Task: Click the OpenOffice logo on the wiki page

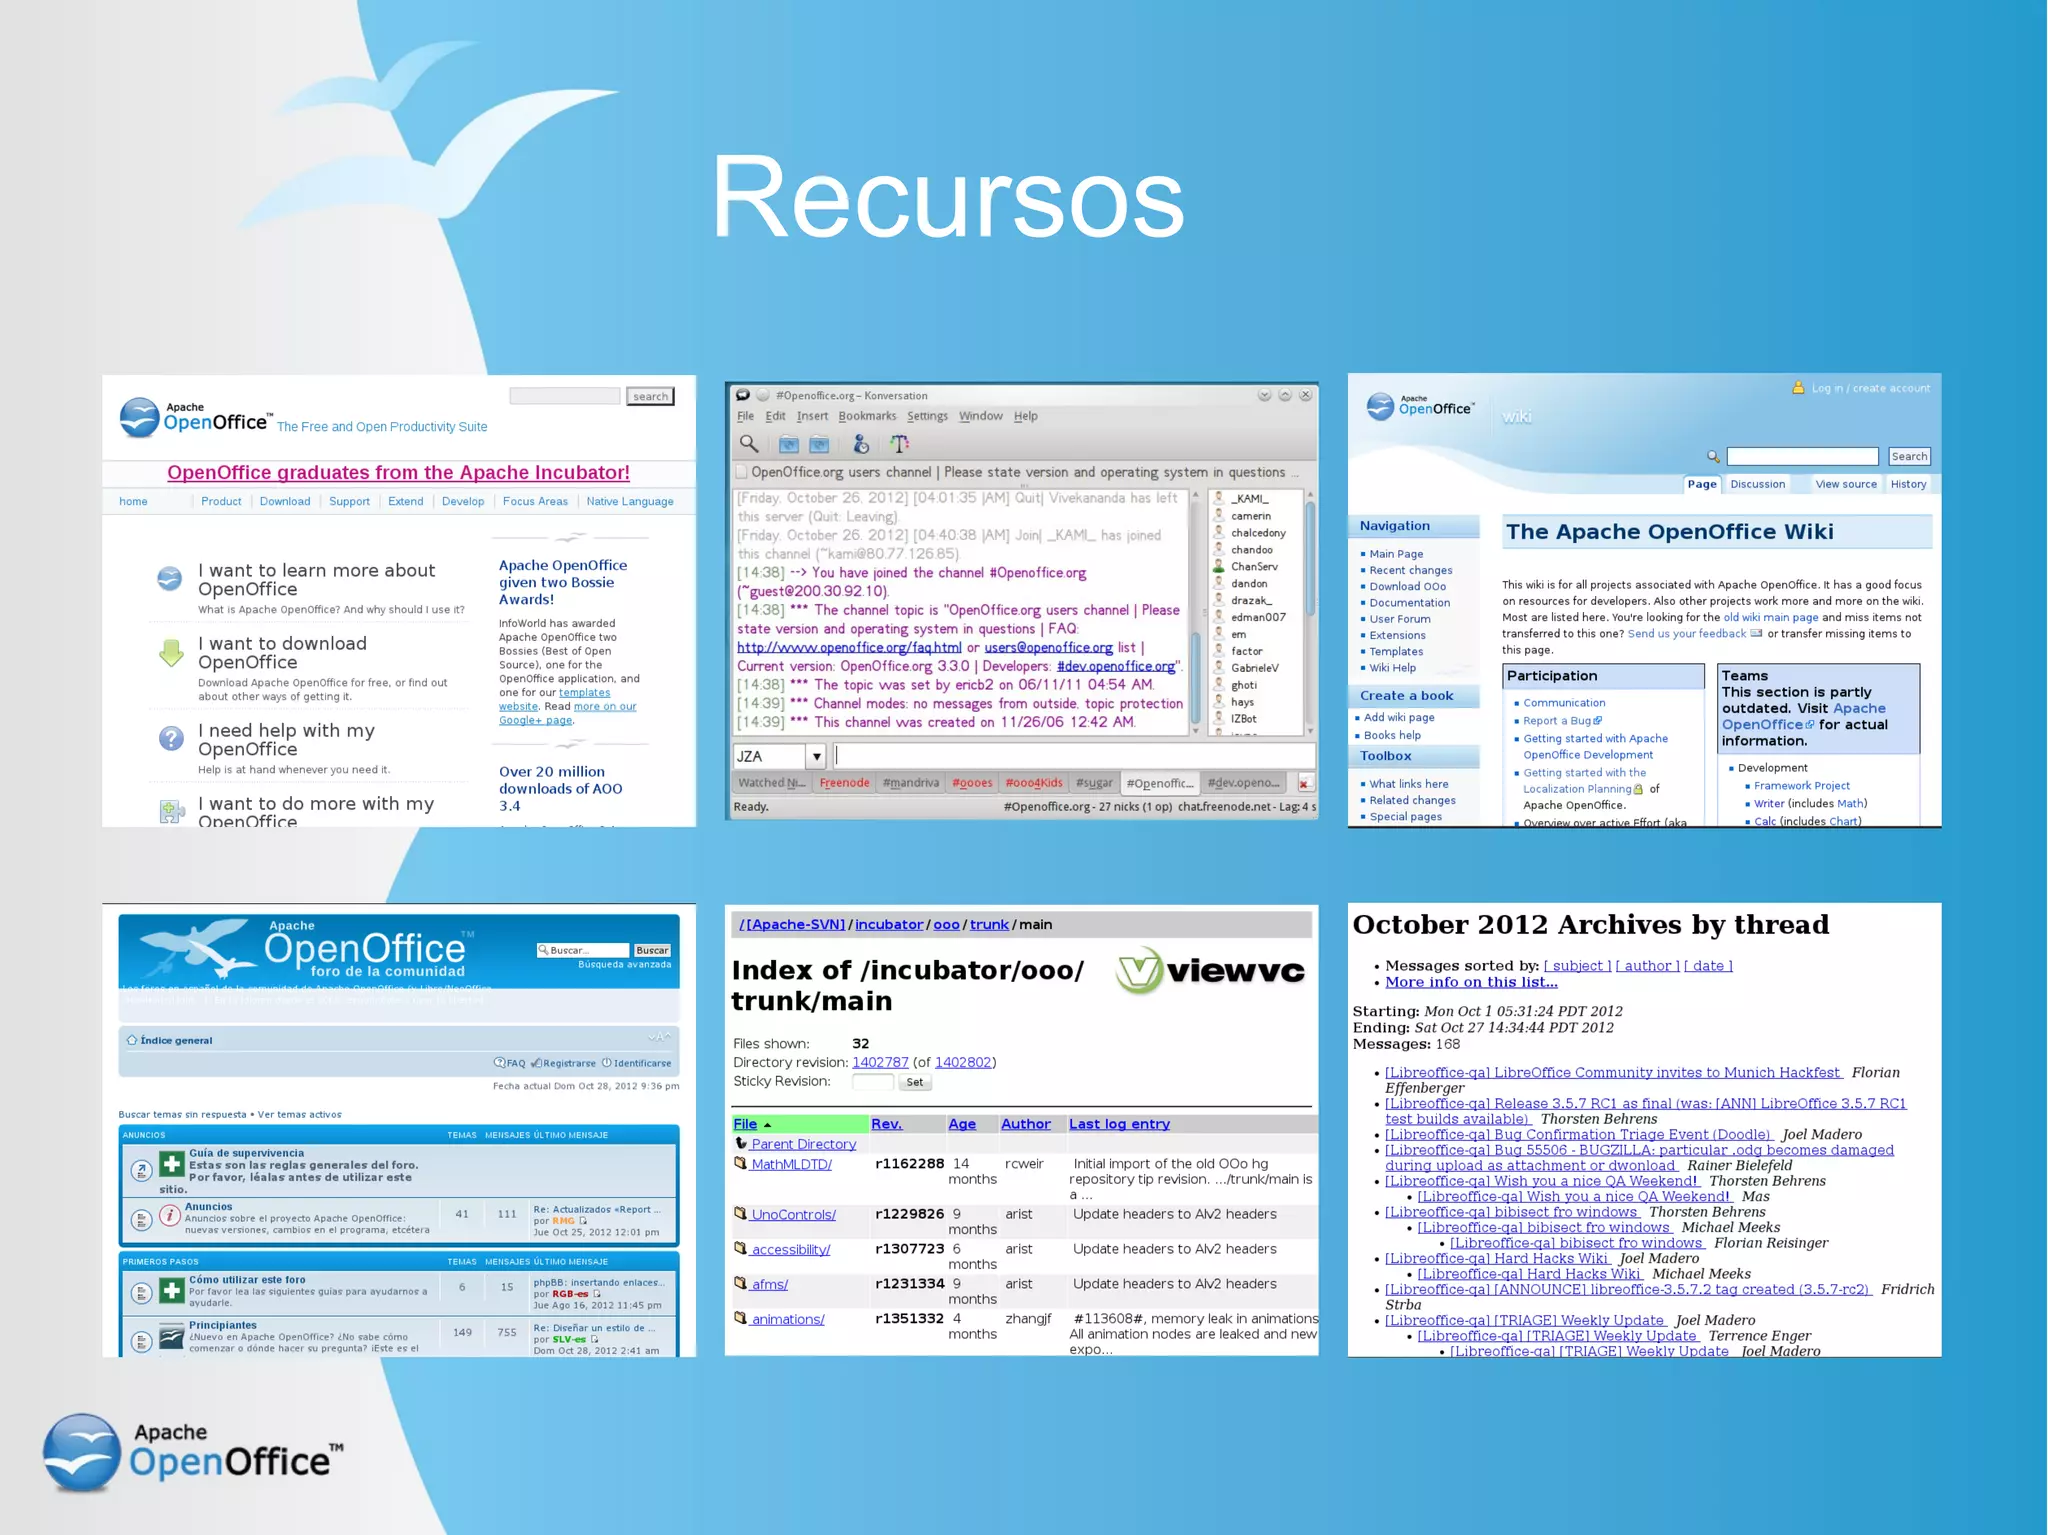Action: pyautogui.click(x=1420, y=405)
